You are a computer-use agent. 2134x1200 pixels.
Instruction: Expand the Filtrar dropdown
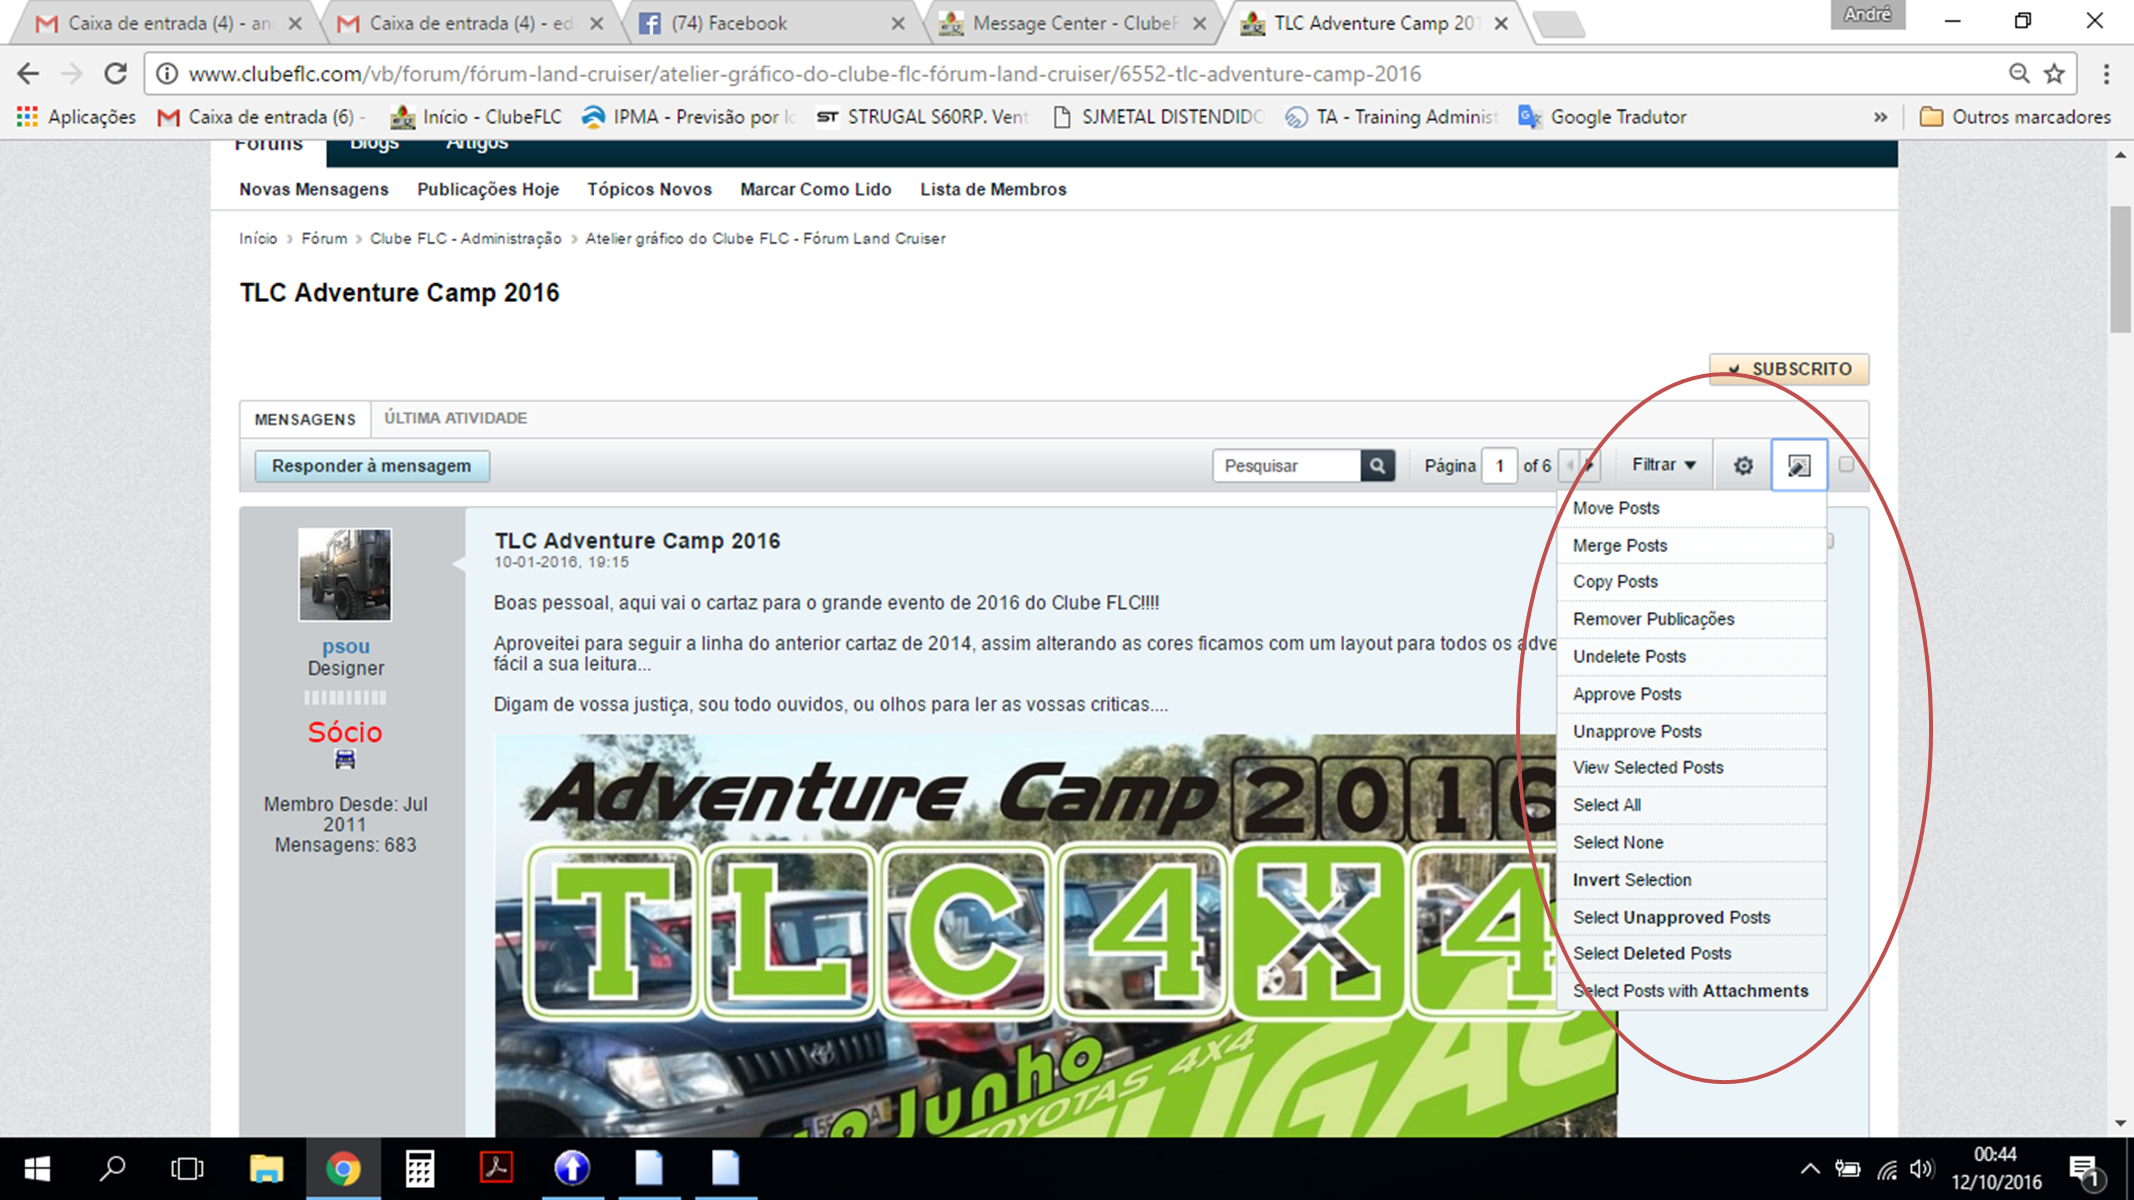click(x=1664, y=465)
